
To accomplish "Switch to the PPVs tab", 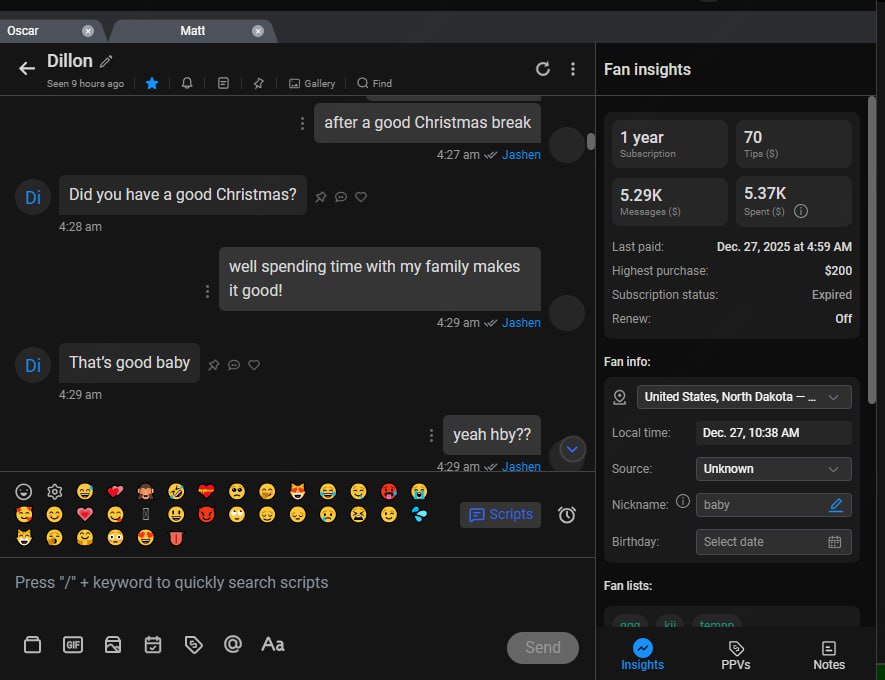I will coord(735,655).
